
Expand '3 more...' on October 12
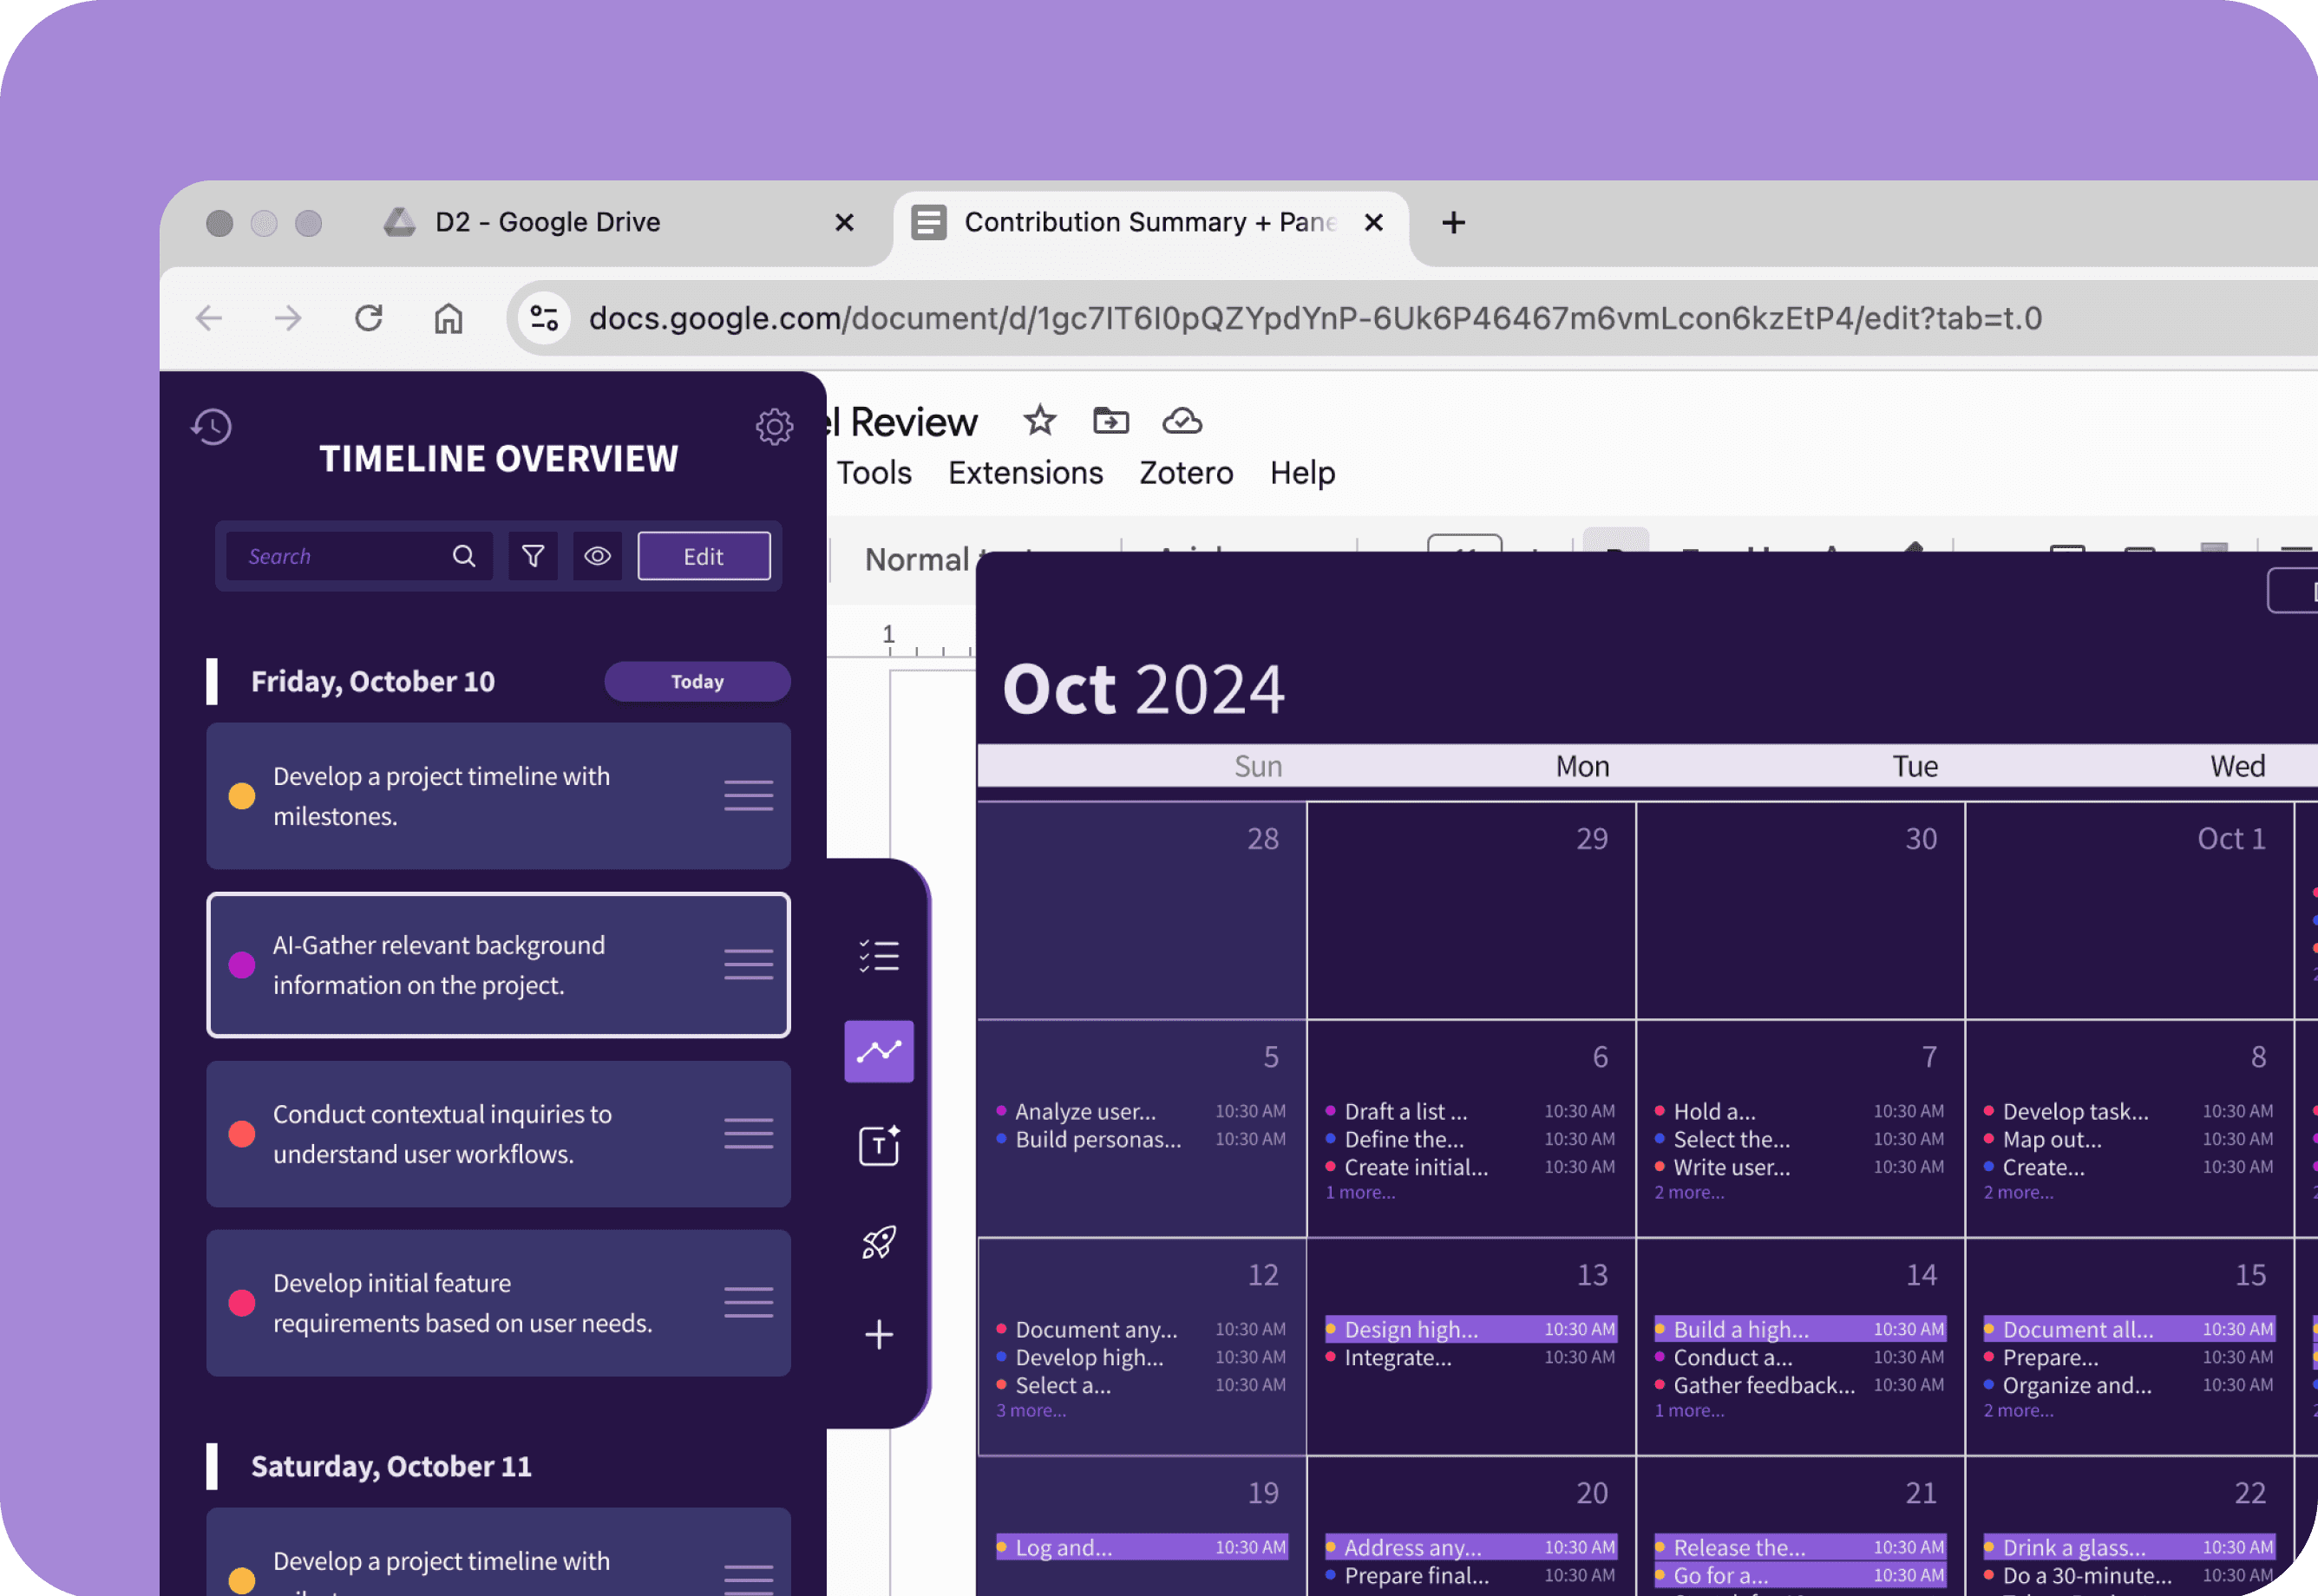tap(1030, 1411)
